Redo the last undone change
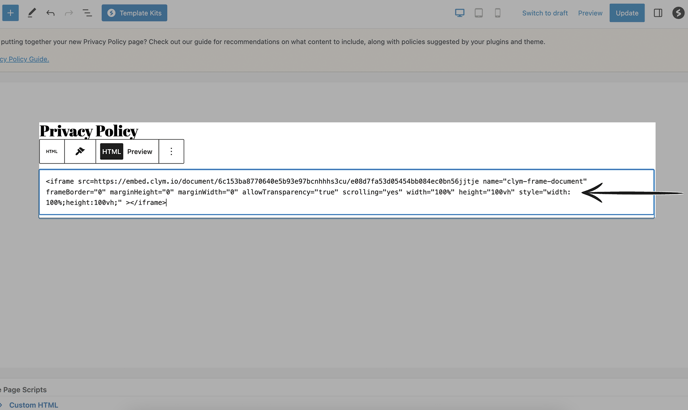This screenshot has width=688, height=410. click(69, 13)
